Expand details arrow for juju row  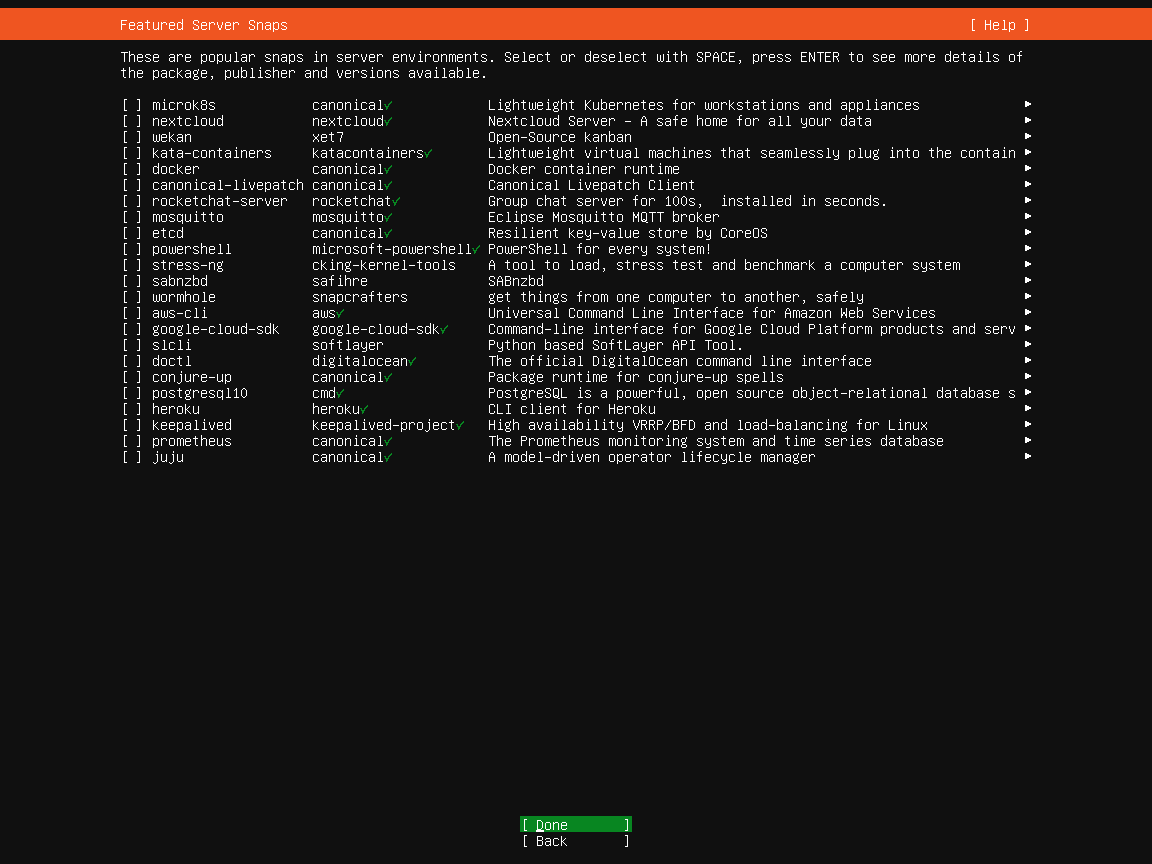coord(1028,456)
